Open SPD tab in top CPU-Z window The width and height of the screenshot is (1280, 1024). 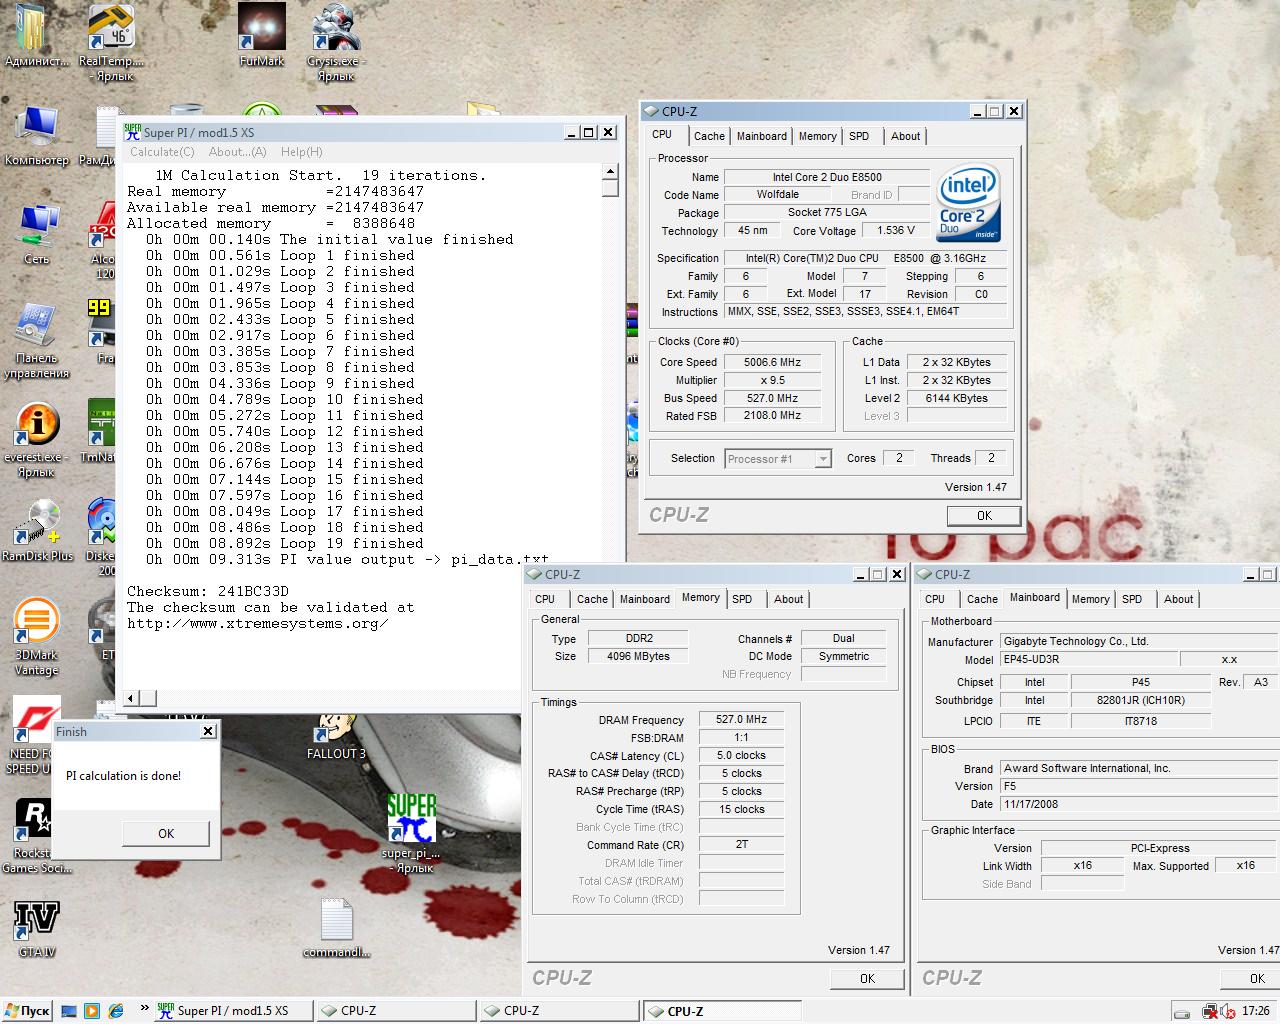[x=859, y=136]
